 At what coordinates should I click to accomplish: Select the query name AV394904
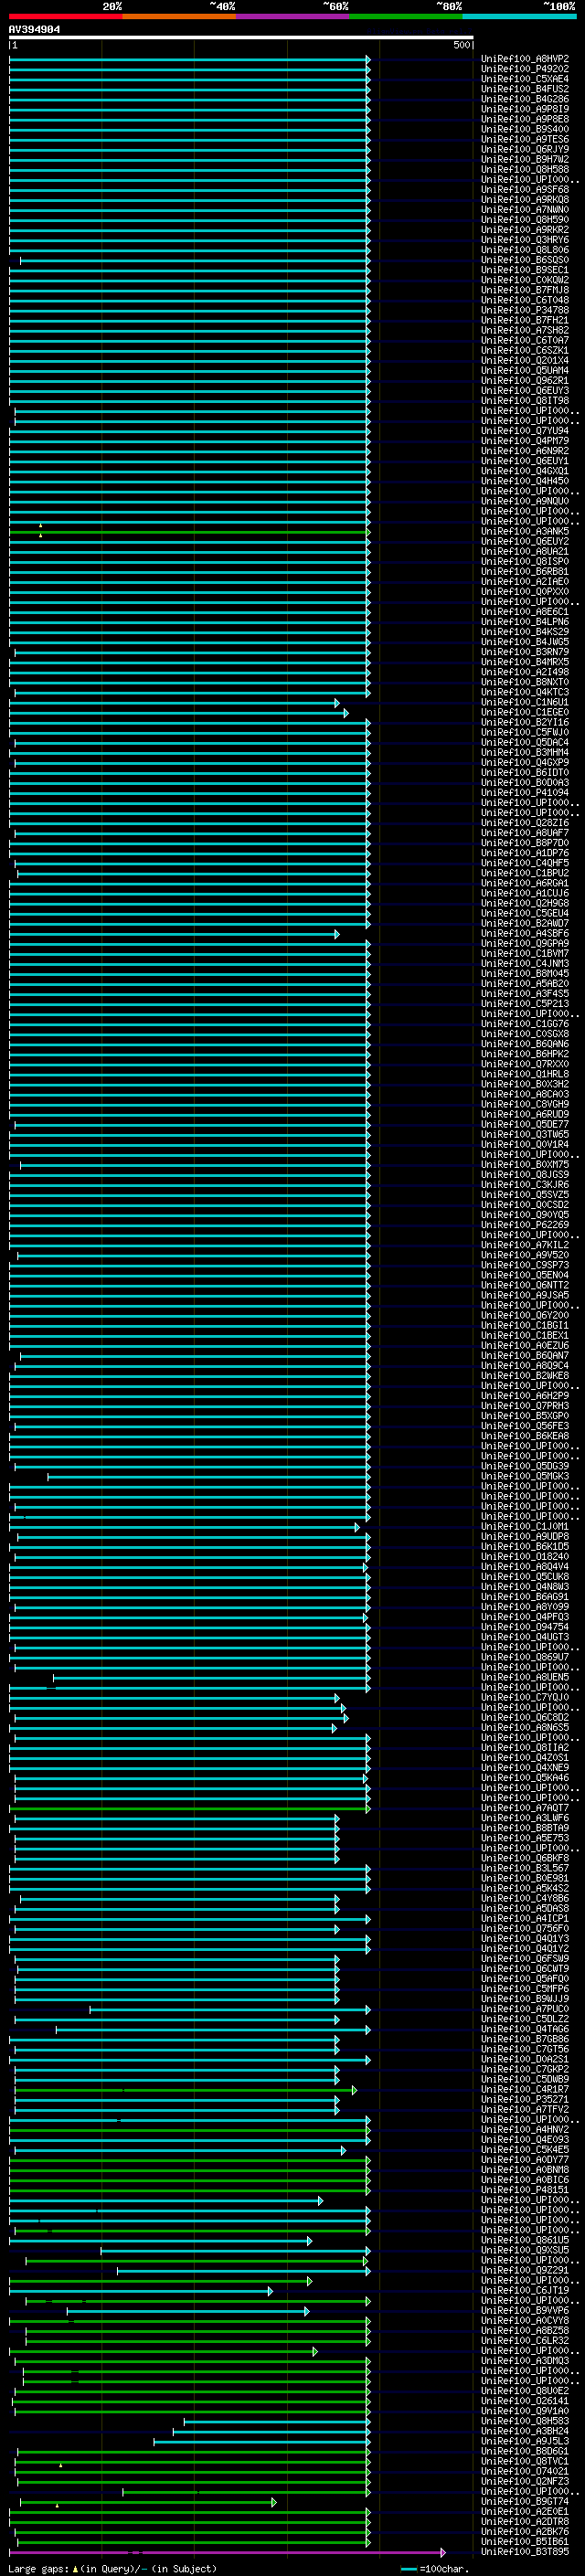click(35, 29)
